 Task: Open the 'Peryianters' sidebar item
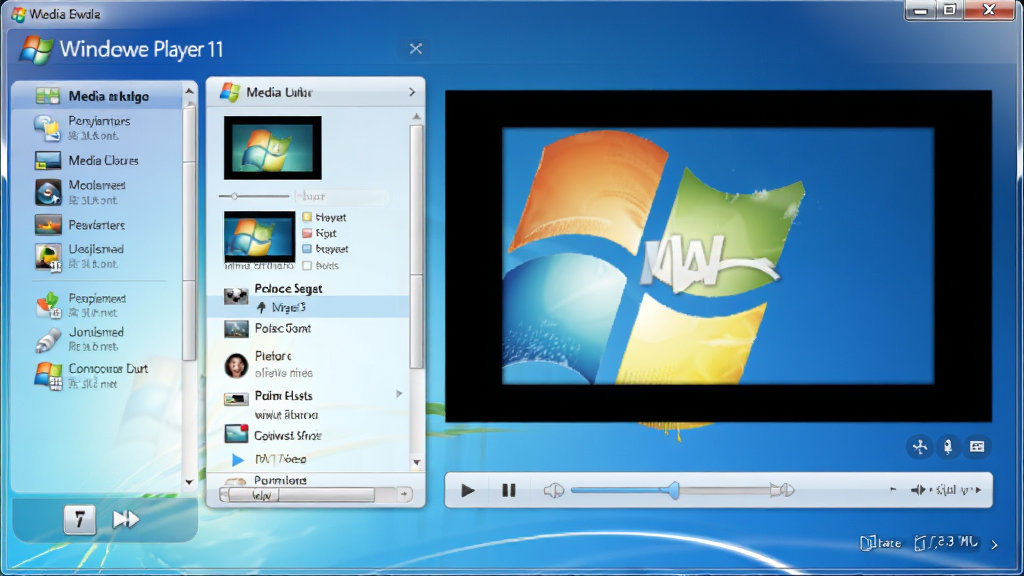coord(99,127)
